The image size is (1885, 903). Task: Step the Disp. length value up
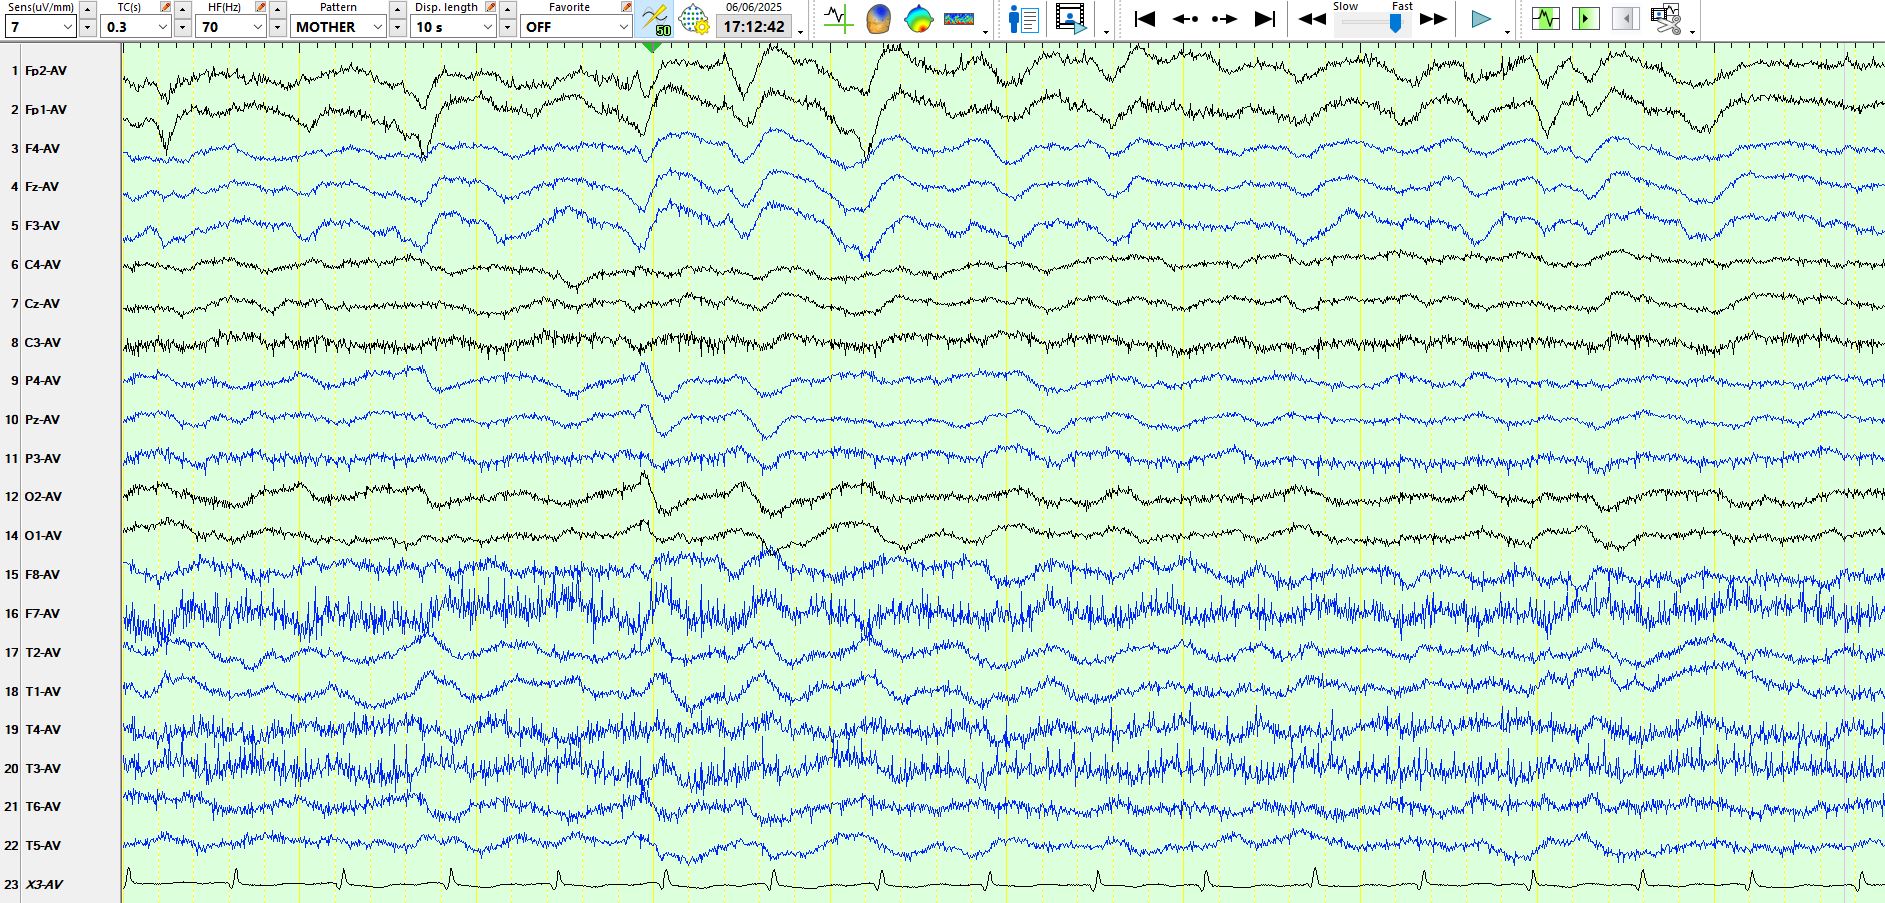pos(507,8)
